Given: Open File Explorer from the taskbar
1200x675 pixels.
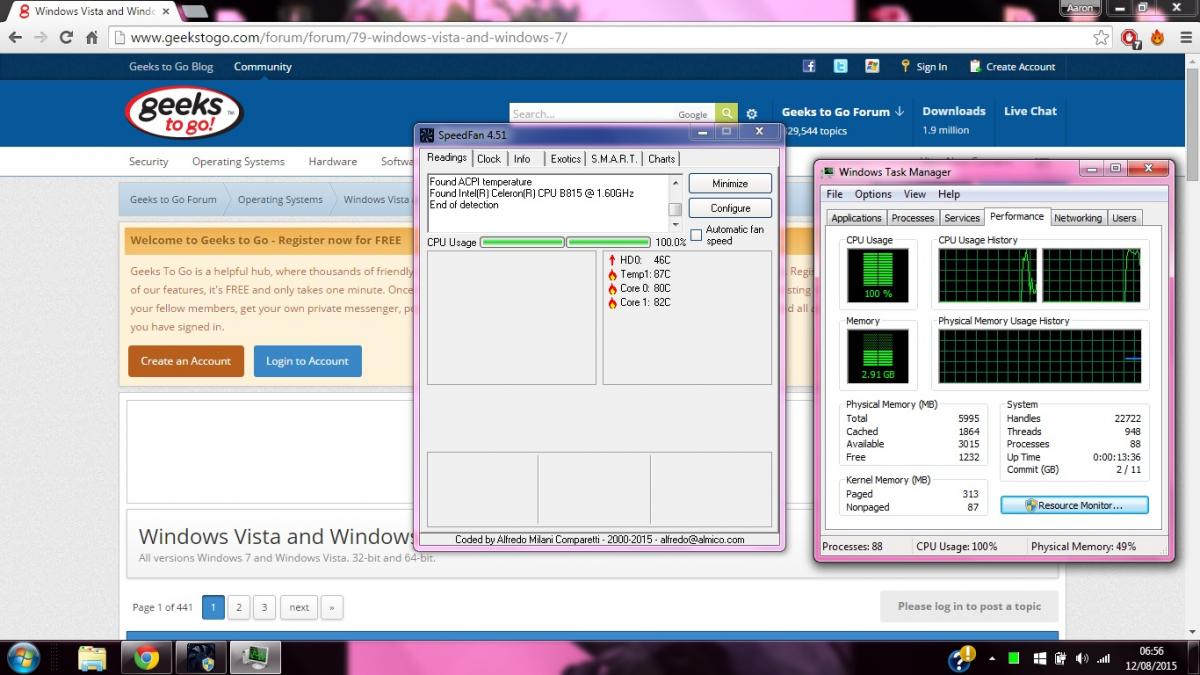Looking at the screenshot, I should point(92,657).
